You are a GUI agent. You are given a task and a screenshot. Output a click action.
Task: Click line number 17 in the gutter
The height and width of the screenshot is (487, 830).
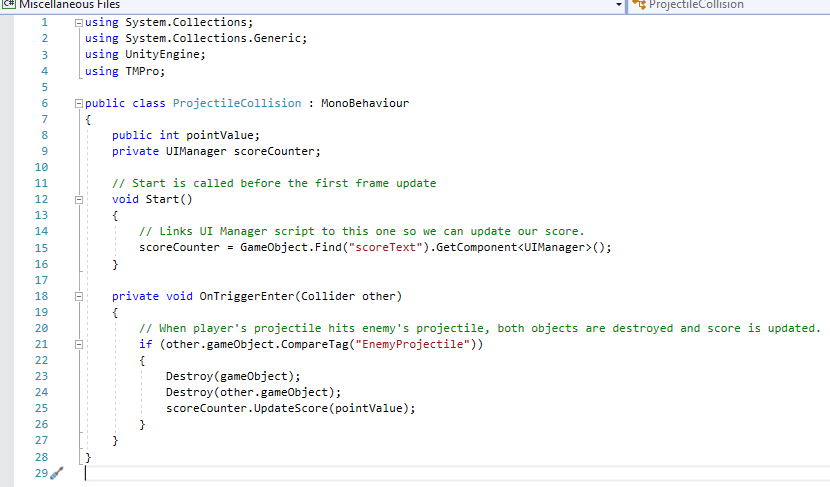41,280
